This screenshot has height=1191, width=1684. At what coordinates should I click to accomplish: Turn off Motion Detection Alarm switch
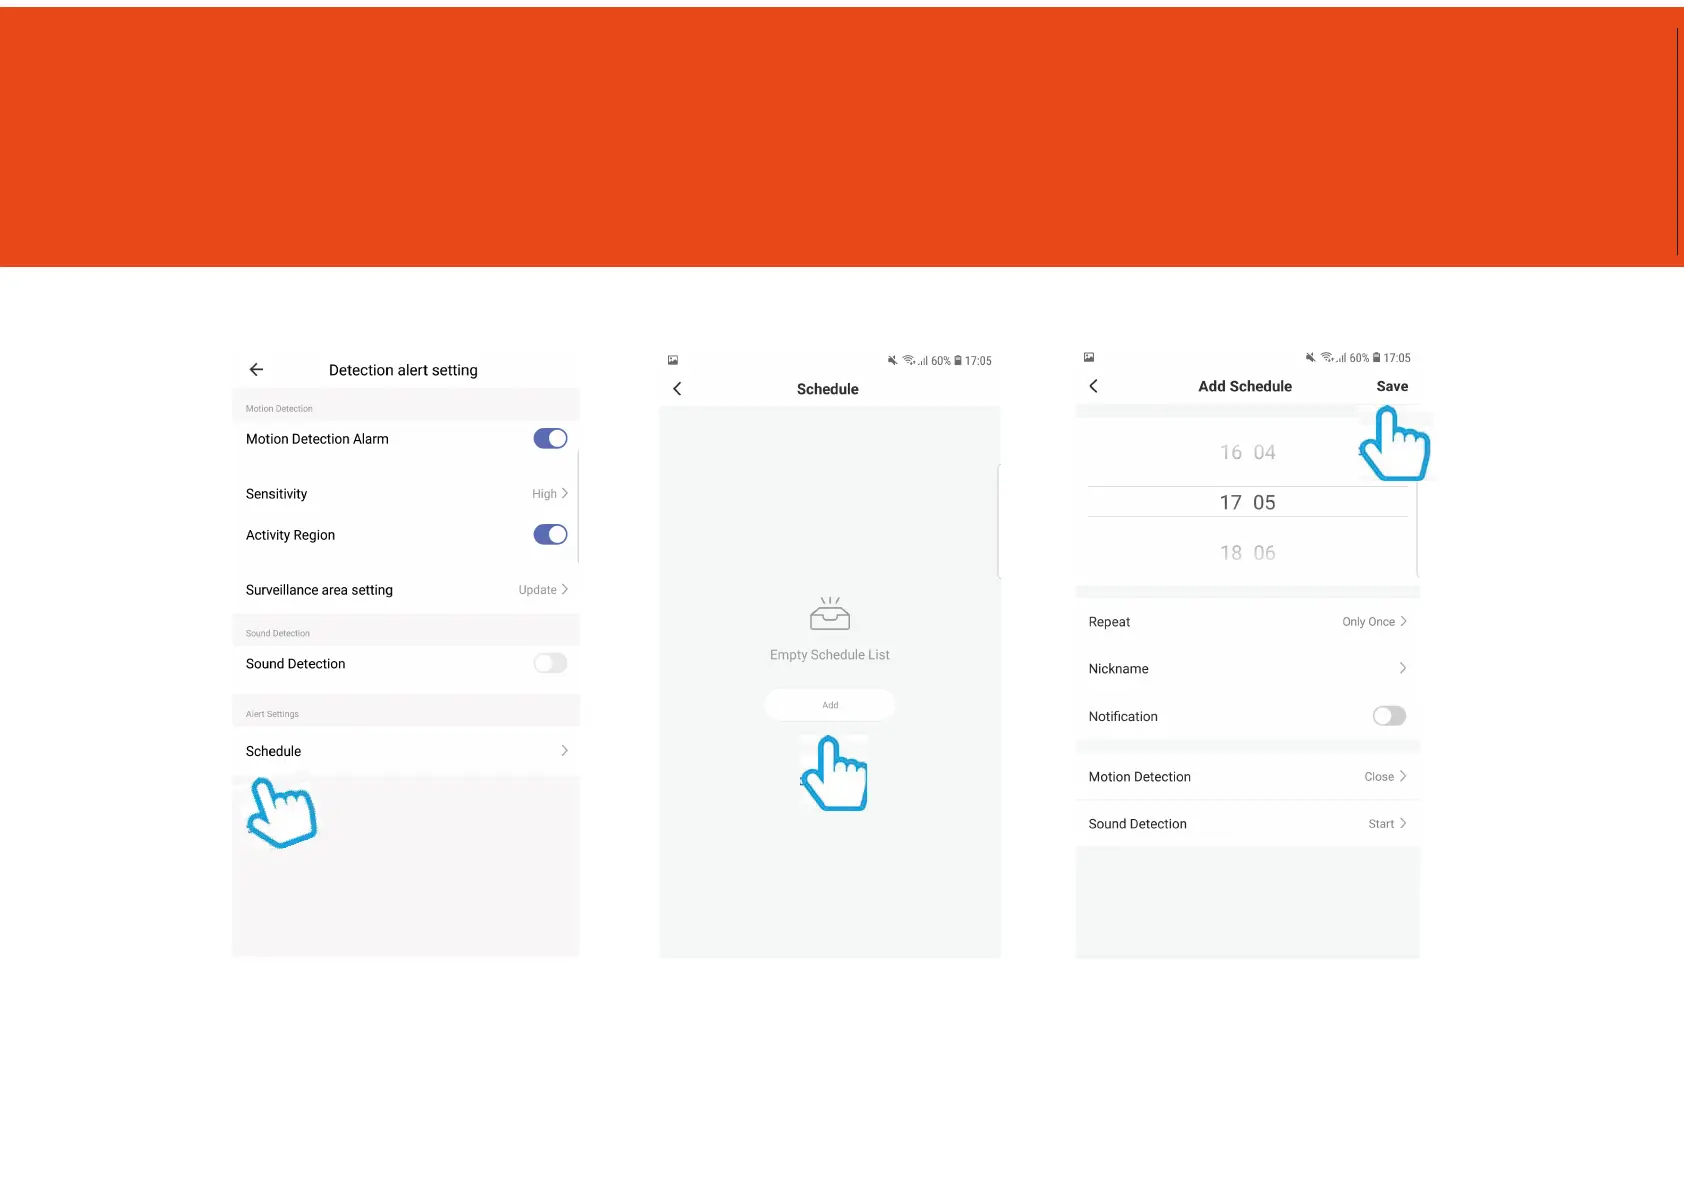coord(550,438)
